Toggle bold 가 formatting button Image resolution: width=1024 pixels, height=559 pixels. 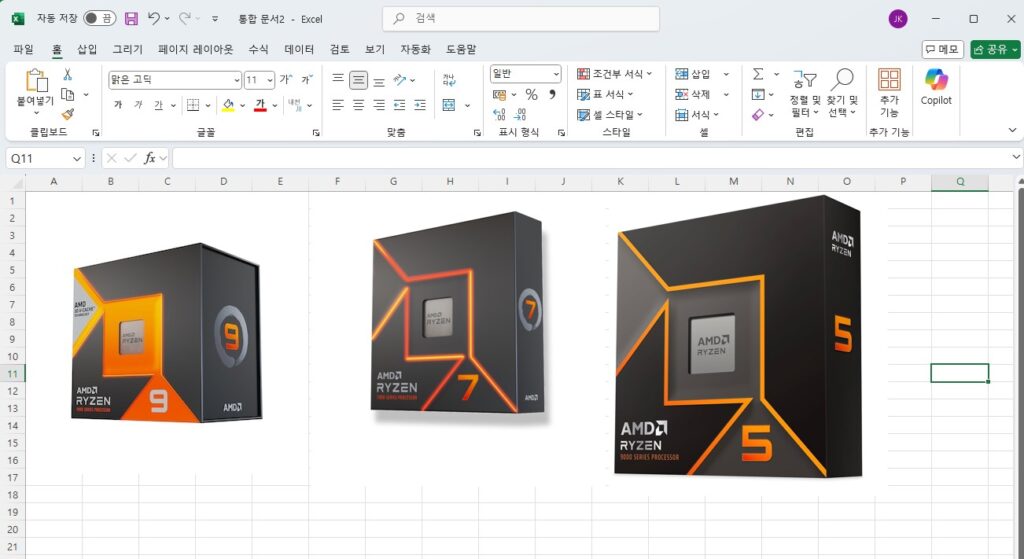[x=118, y=105]
